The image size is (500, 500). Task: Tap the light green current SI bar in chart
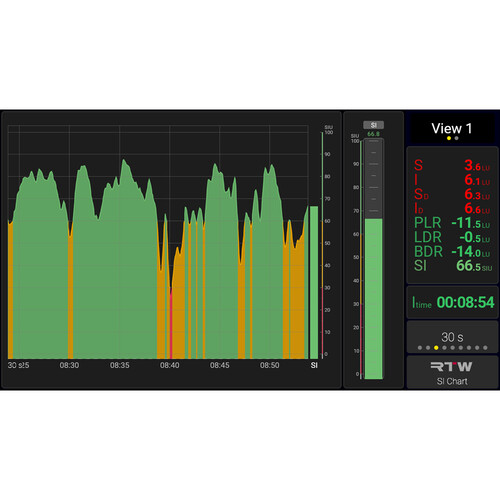coord(314,282)
